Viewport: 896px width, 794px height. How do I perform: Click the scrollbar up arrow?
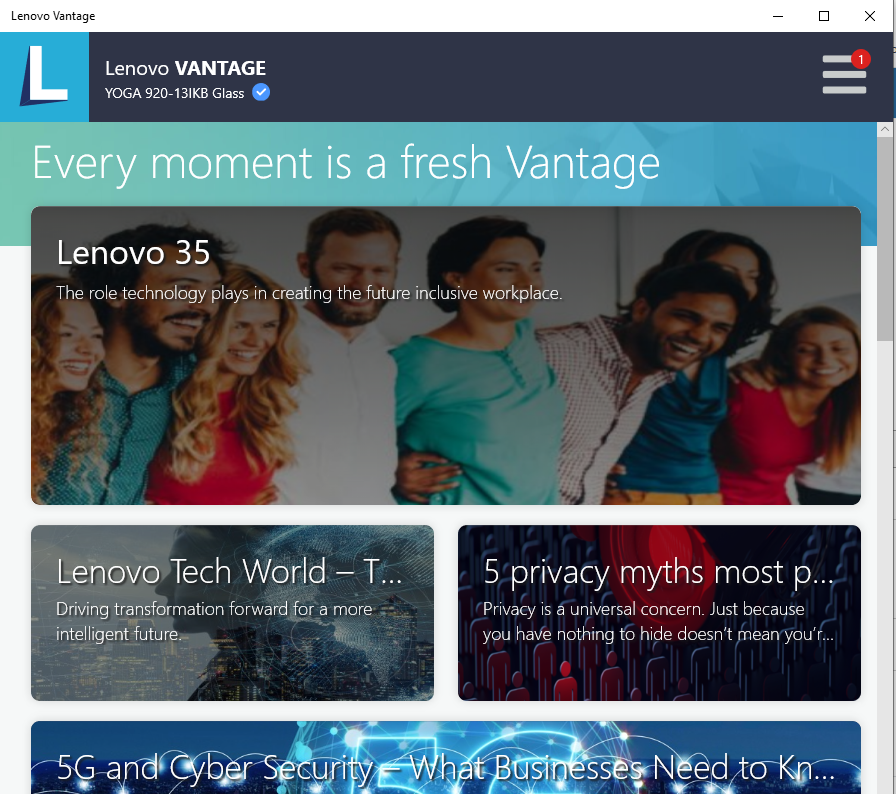tap(885, 129)
